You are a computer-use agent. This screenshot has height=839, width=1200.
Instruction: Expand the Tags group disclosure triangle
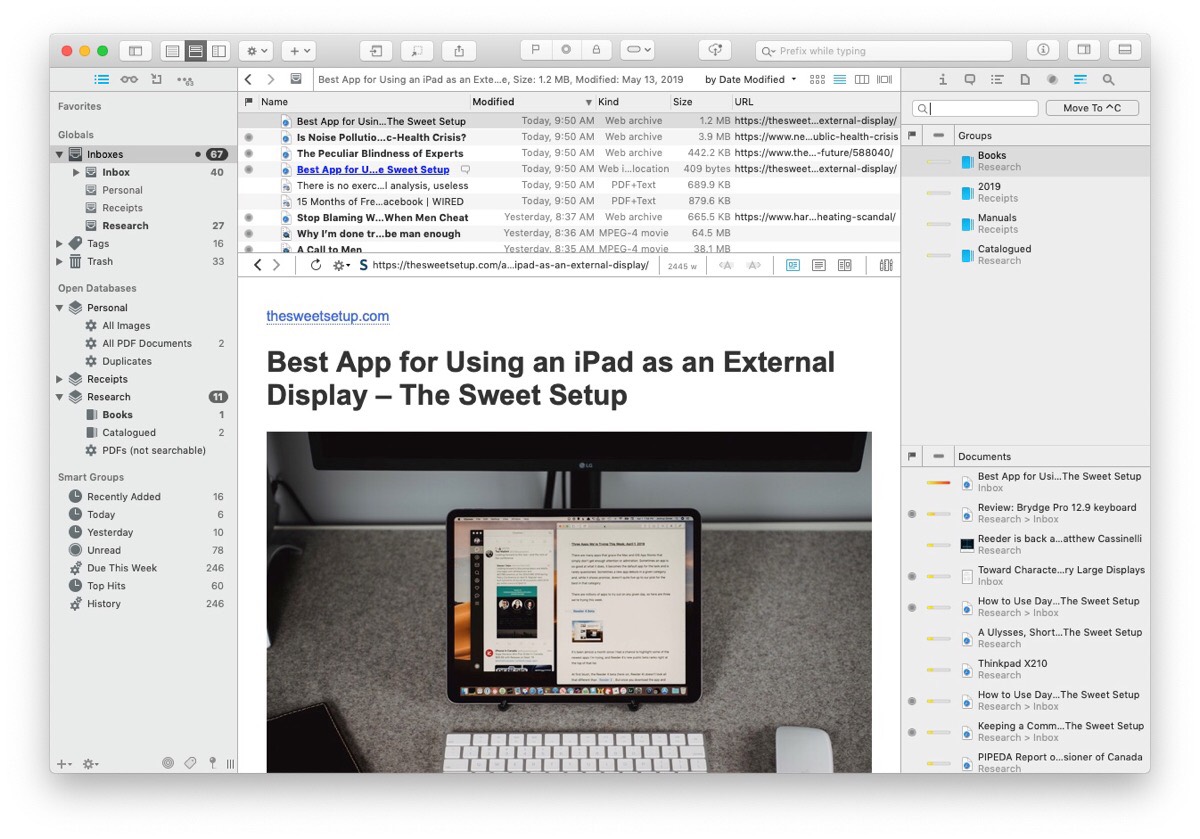60,244
